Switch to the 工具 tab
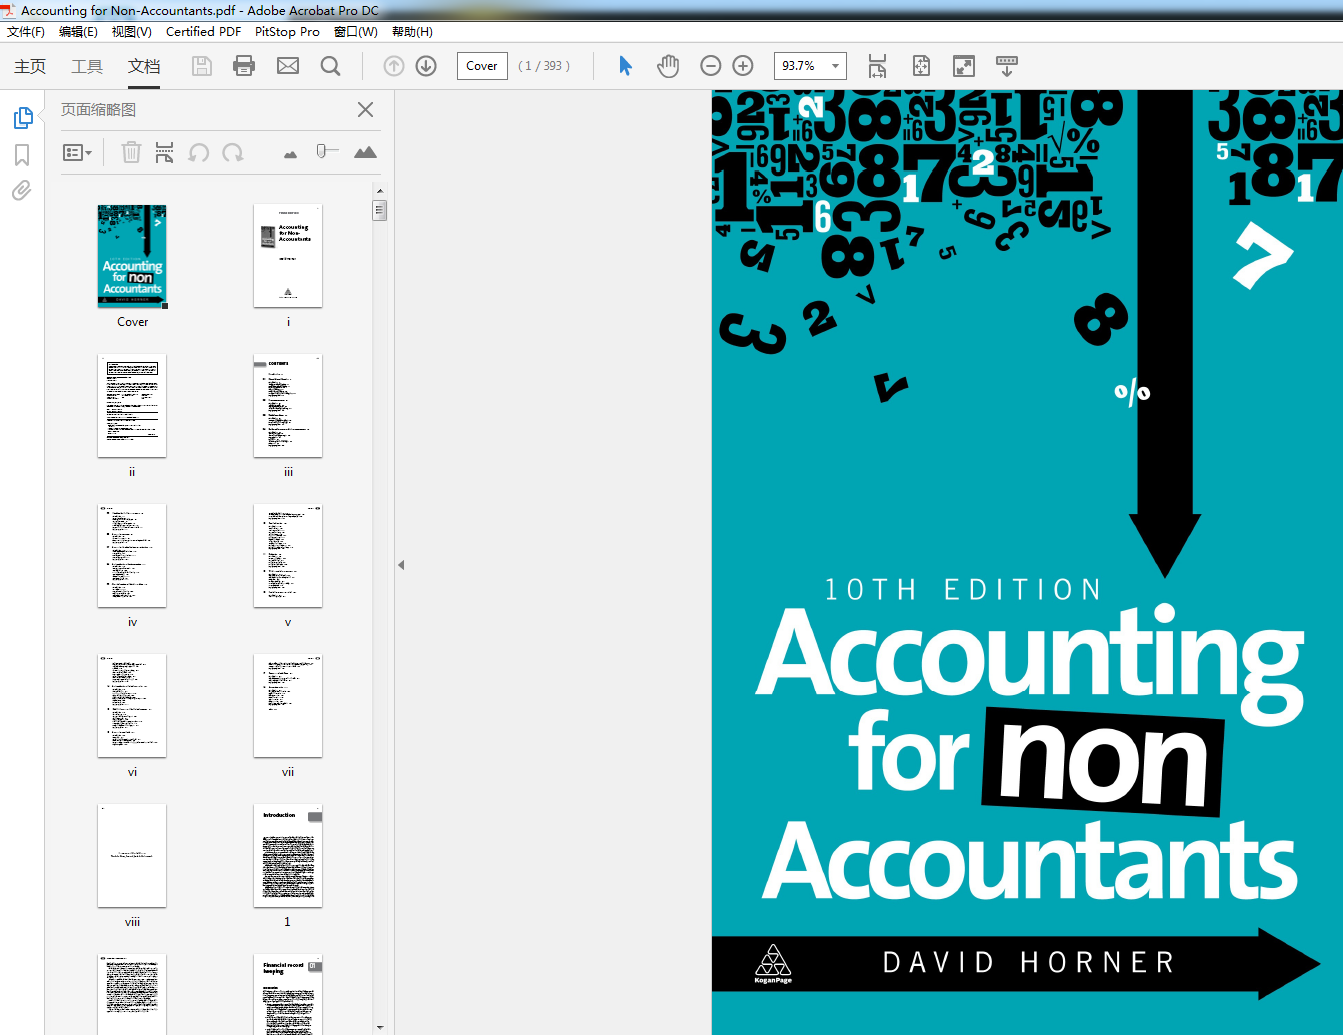The height and width of the screenshot is (1035, 1343). [x=87, y=66]
